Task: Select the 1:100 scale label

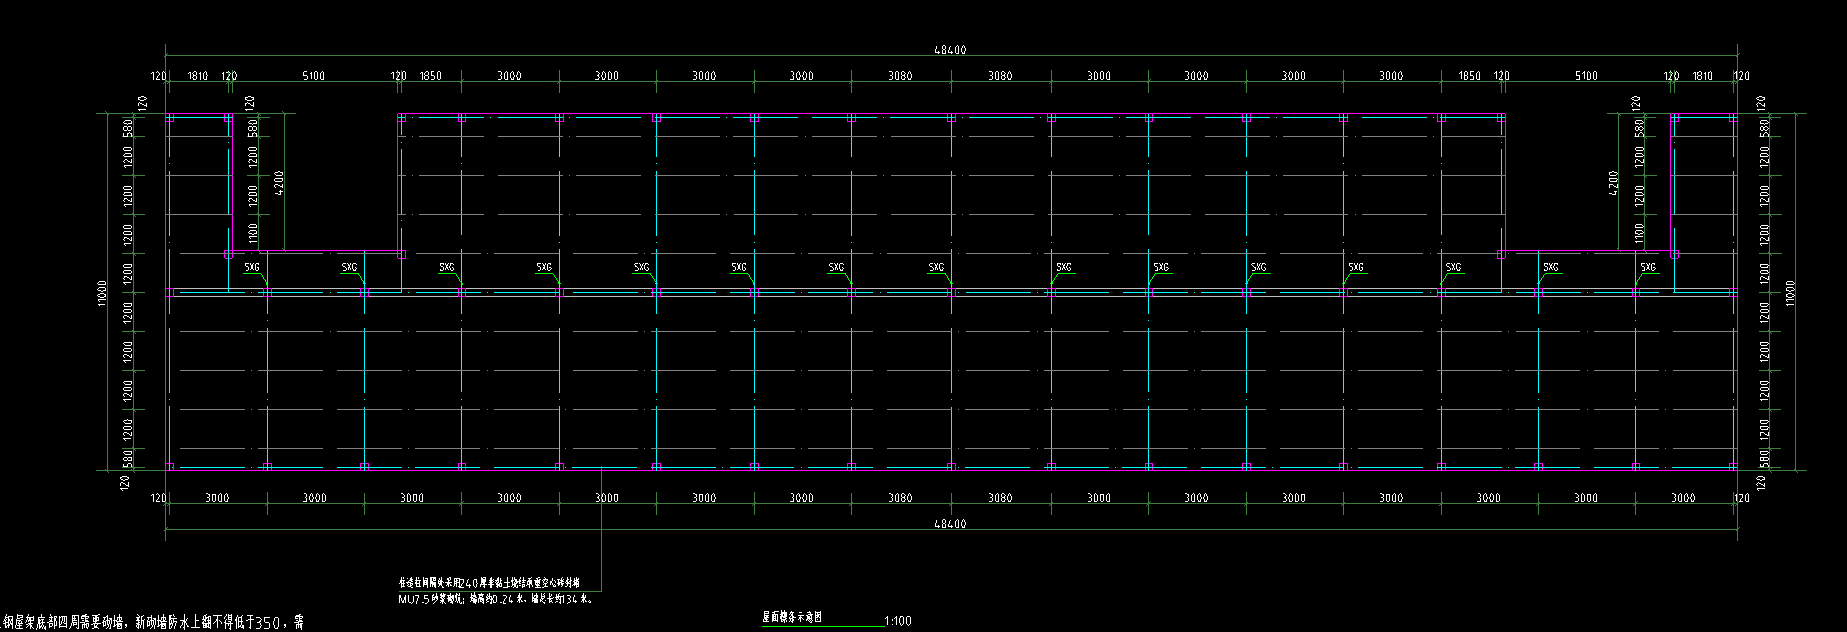Action: pyautogui.click(x=898, y=621)
